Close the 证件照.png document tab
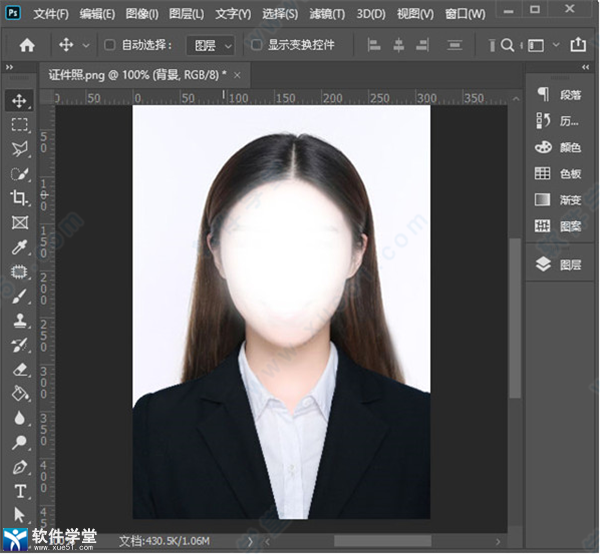600x554 pixels. [x=239, y=74]
